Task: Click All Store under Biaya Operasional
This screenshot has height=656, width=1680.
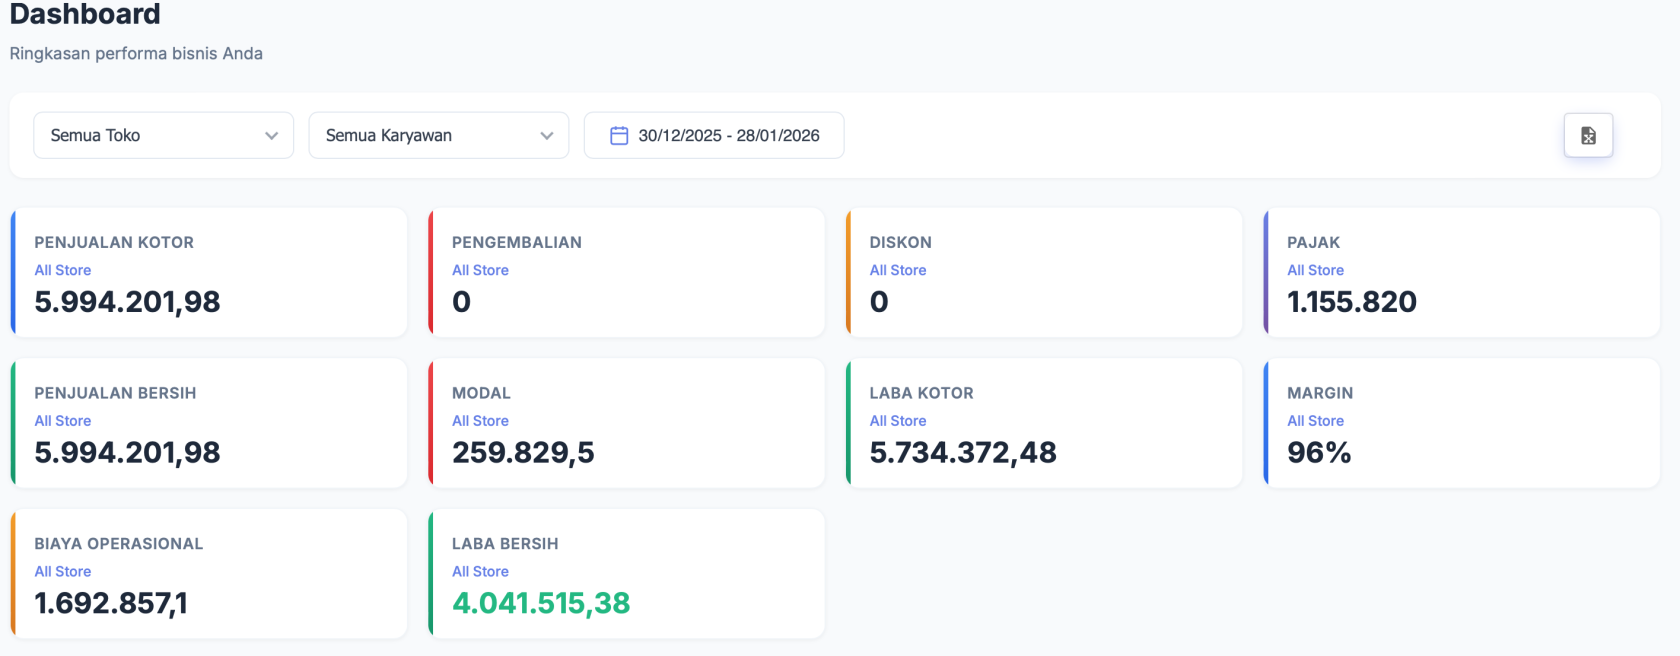Action: (63, 572)
